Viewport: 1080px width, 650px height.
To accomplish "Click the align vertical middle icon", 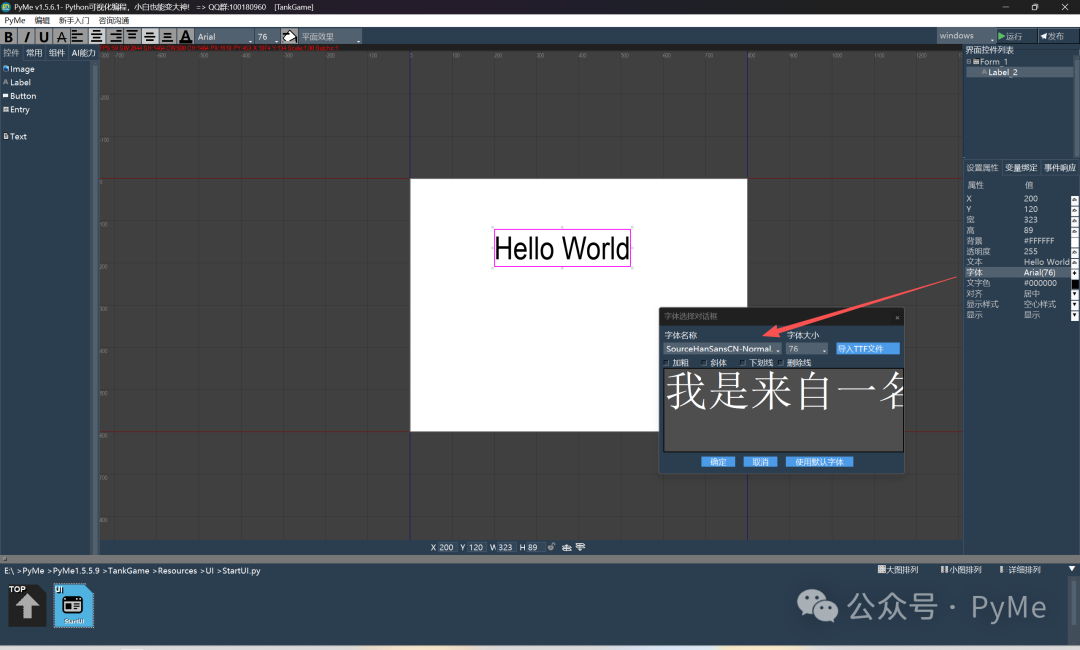I will click(149, 36).
